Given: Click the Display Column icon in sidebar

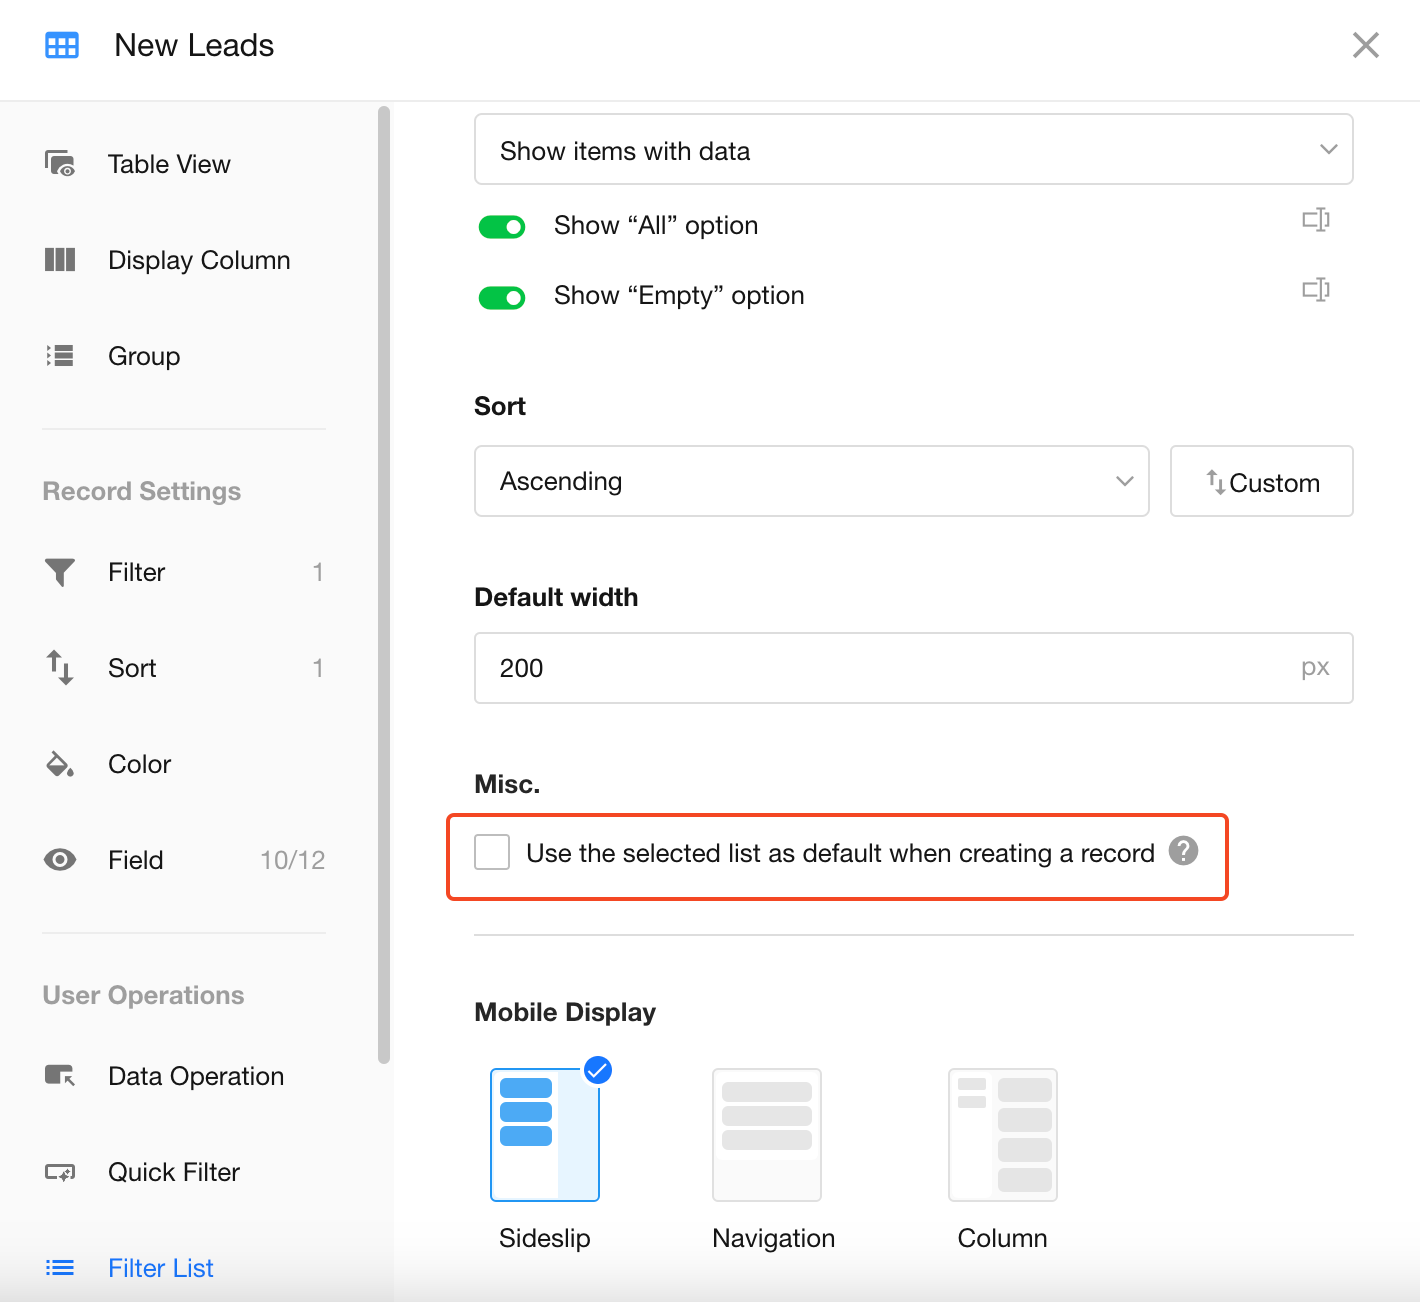Looking at the screenshot, I should click(60, 260).
